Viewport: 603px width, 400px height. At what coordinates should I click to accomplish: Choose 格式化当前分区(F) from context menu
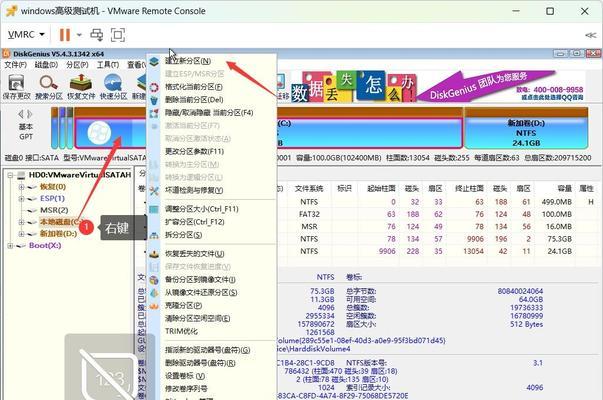coord(194,87)
